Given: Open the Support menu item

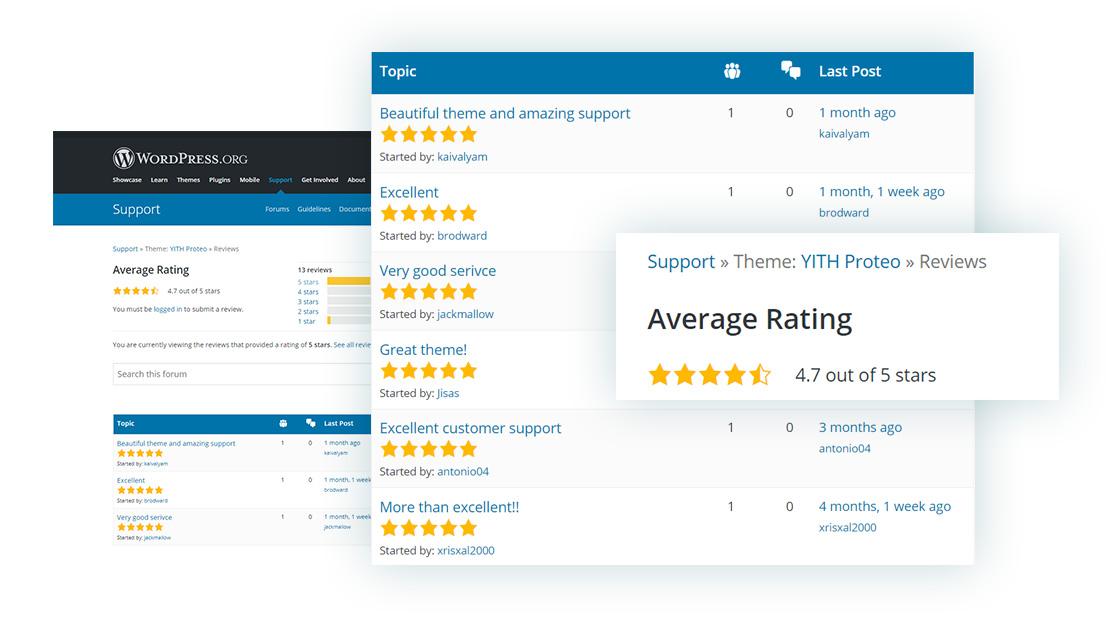Looking at the screenshot, I should [280, 180].
